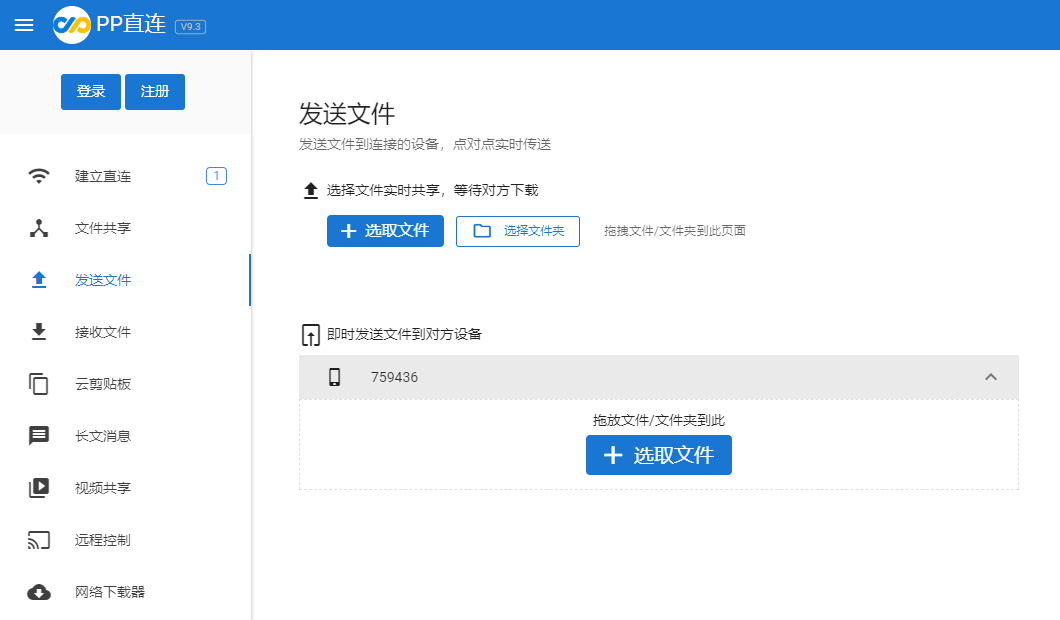Image resolution: width=1060 pixels, height=620 pixels.
Task: Click the 拖放文件/文件夹到此 drop zone
Action: click(659, 420)
